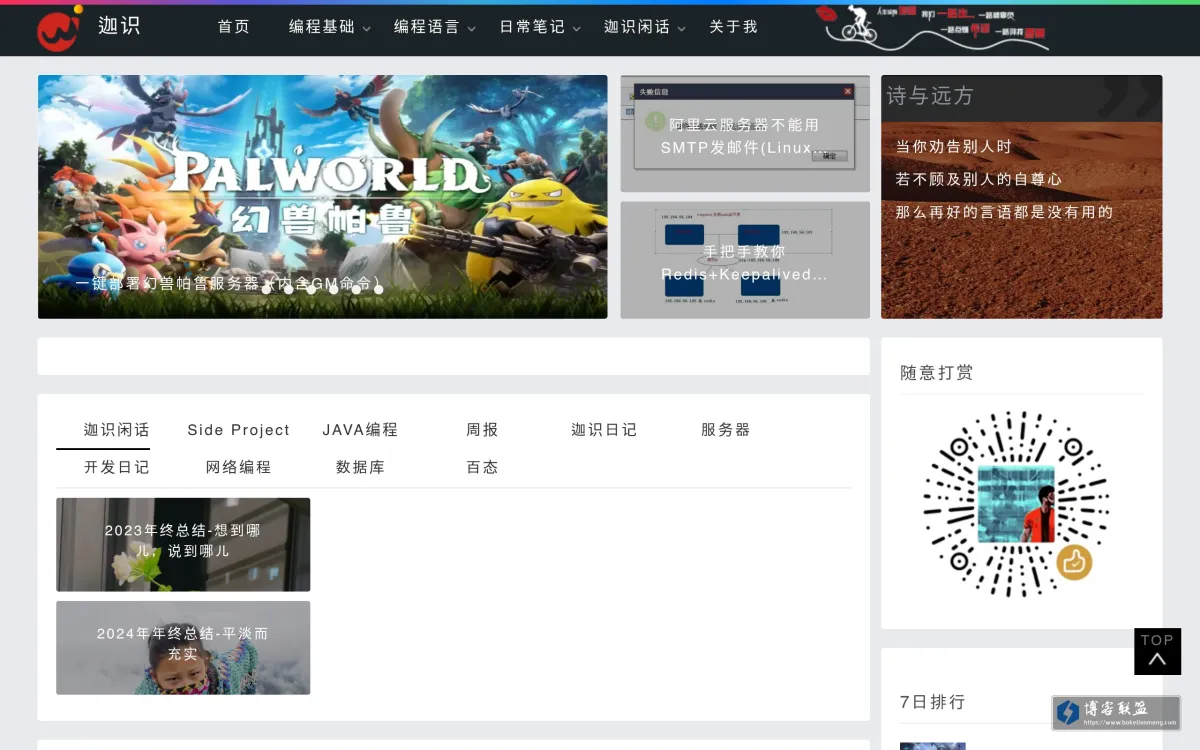Open the 日常笔记 menu
Viewport: 1200px width, 750px height.
(x=532, y=27)
